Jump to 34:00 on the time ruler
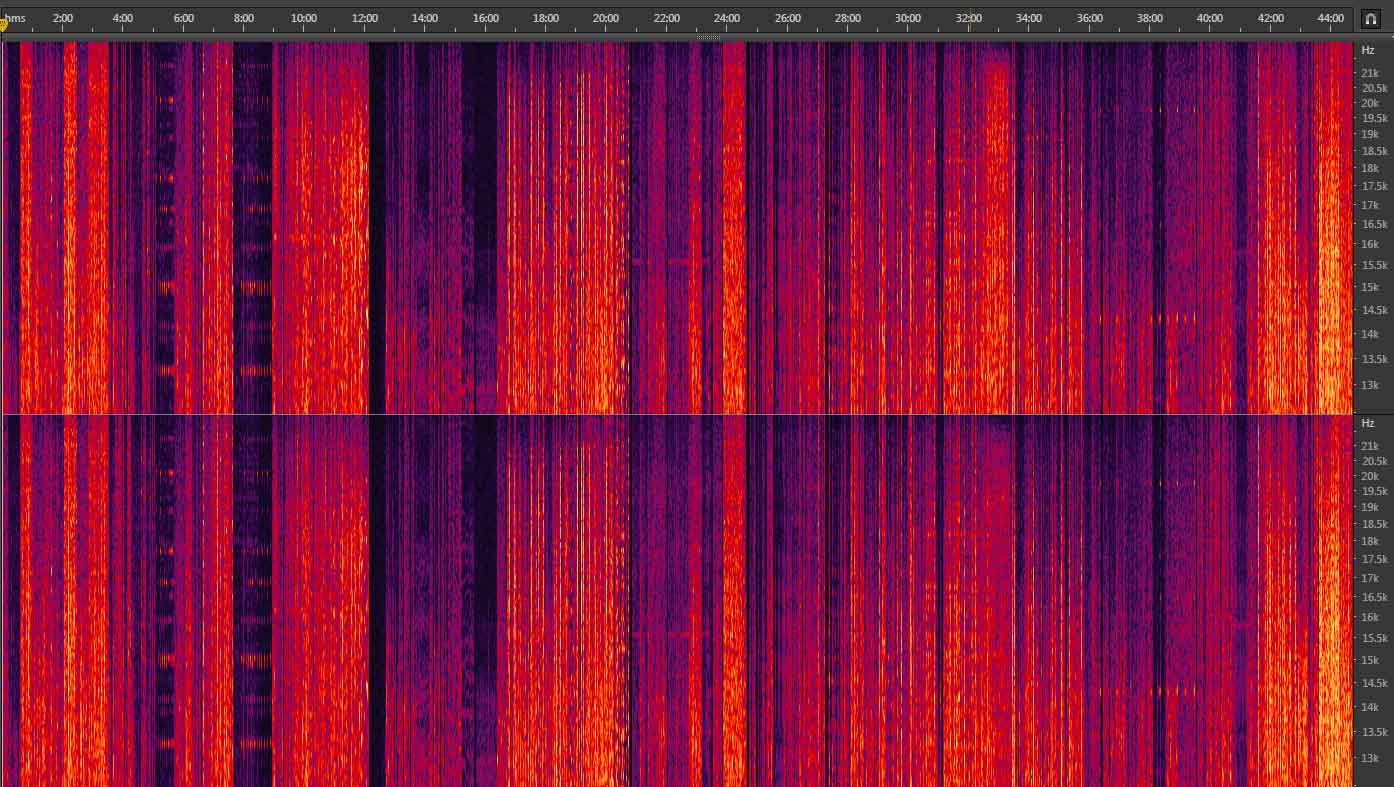 (x=1029, y=18)
